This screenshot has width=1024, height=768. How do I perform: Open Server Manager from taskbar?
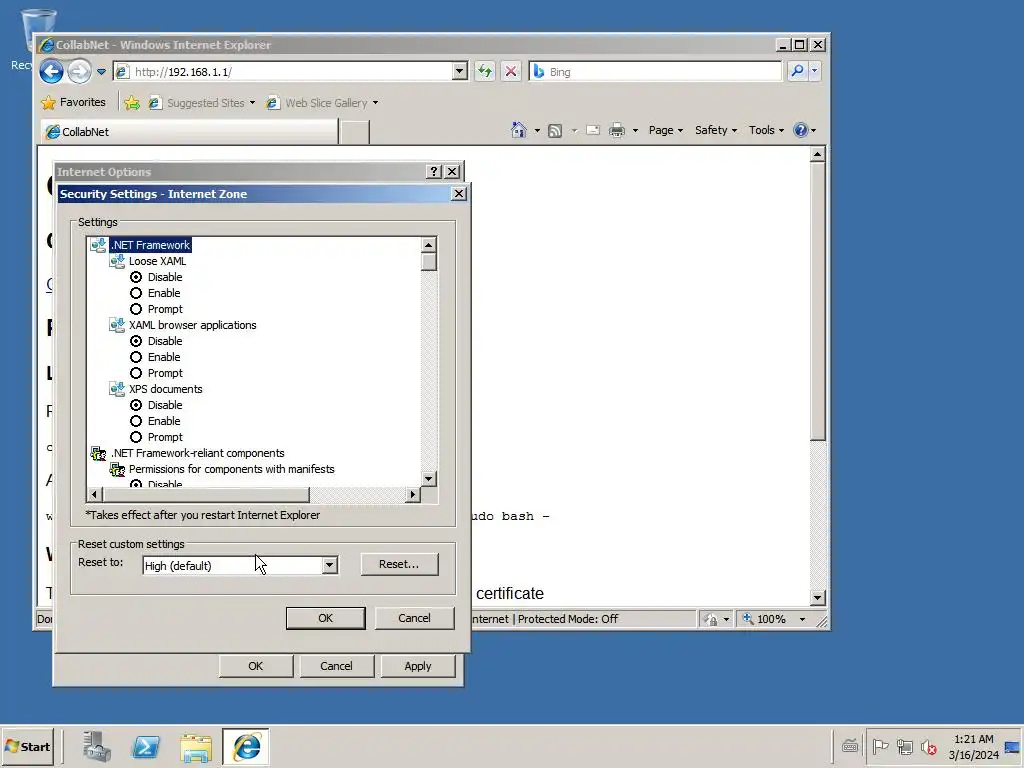[97, 746]
